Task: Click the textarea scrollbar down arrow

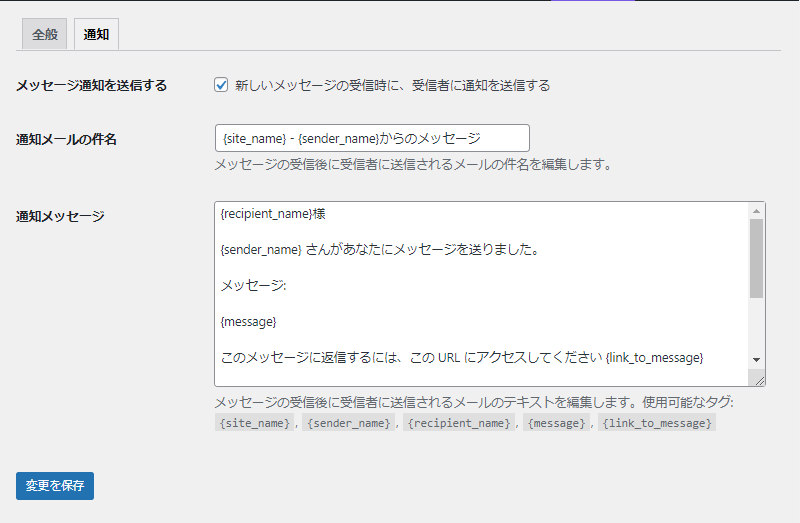Action: tap(756, 360)
